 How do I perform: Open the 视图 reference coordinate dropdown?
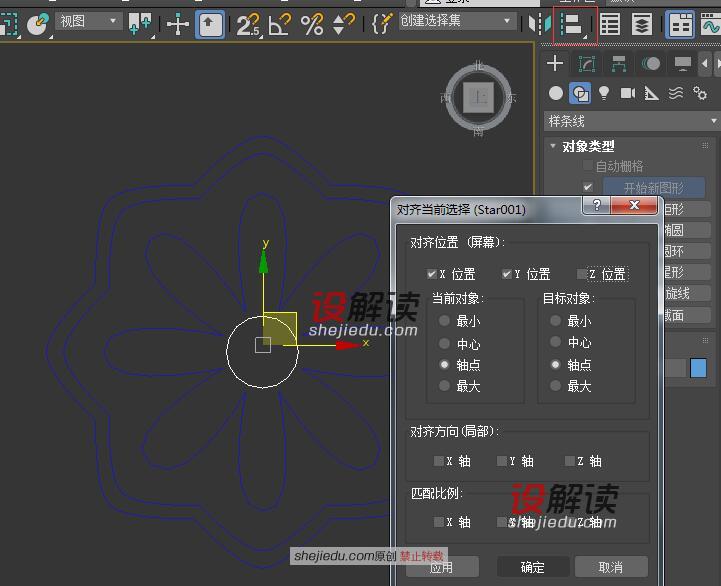88,21
